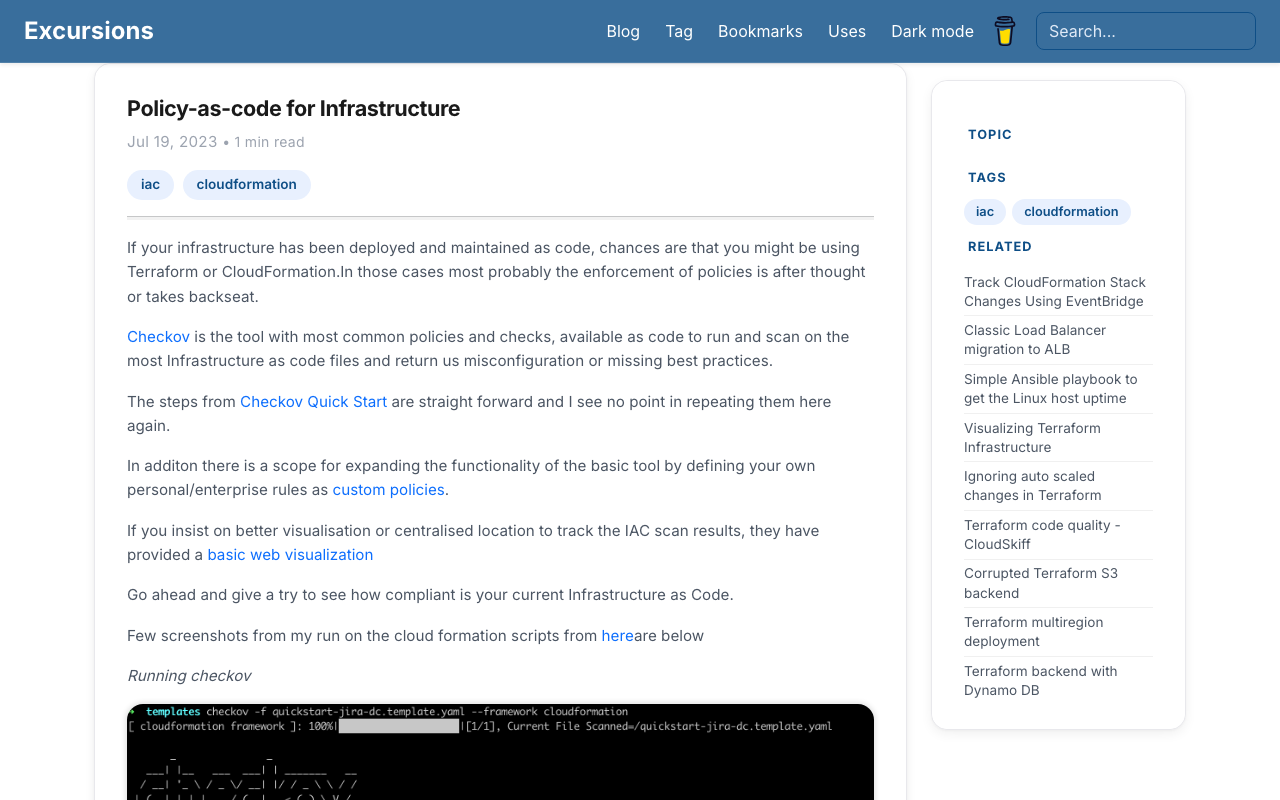Image resolution: width=1280 pixels, height=800 pixels.
Task: Open the Track CloudFormation Stack Changes related article
Action: click(x=1055, y=291)
